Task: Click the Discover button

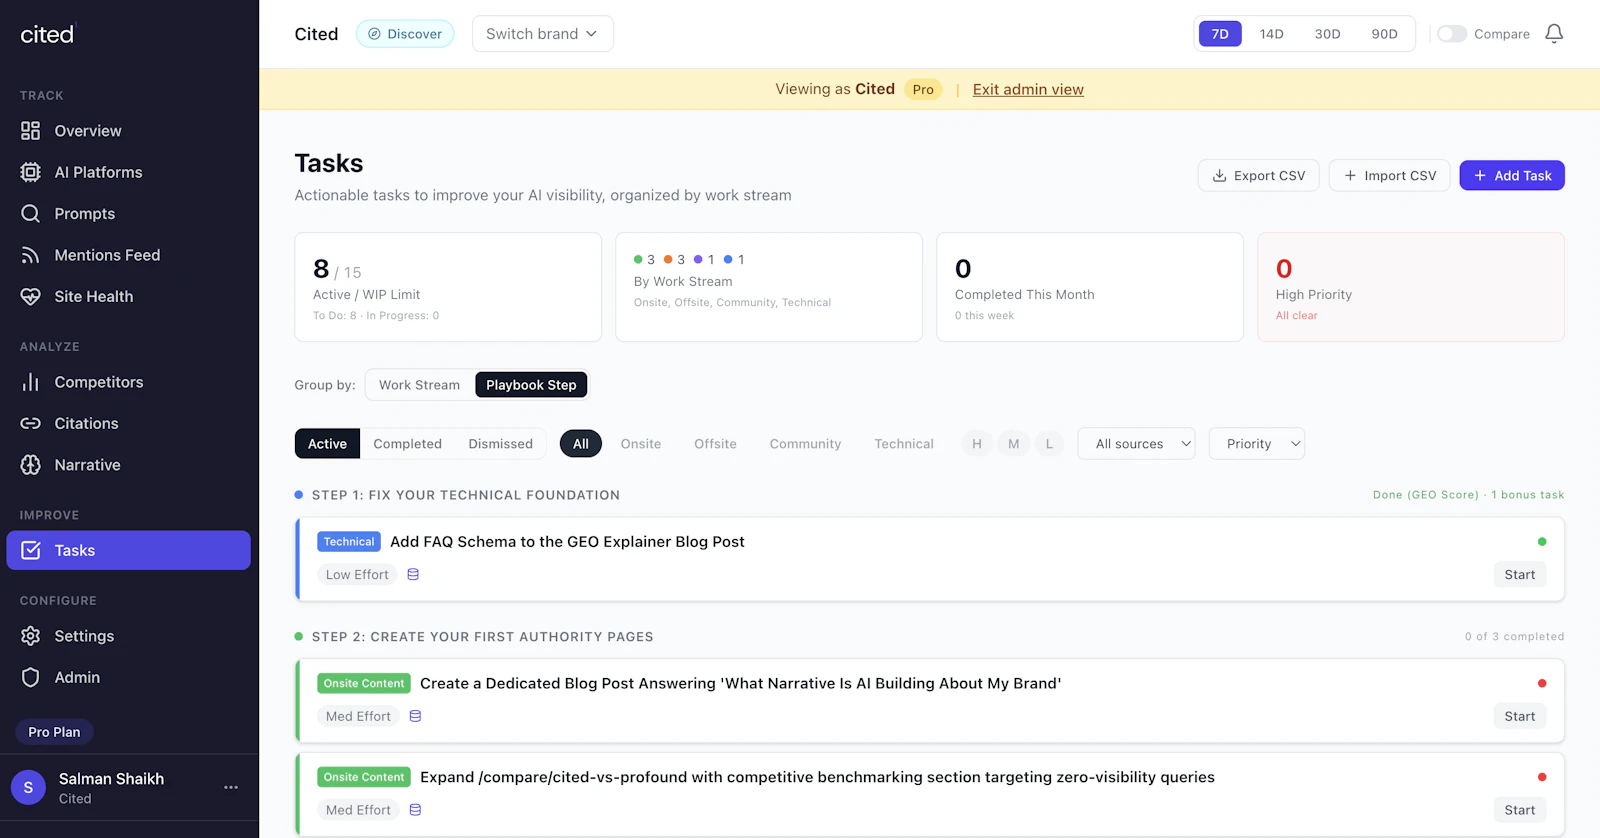Action: click(405, 34)
